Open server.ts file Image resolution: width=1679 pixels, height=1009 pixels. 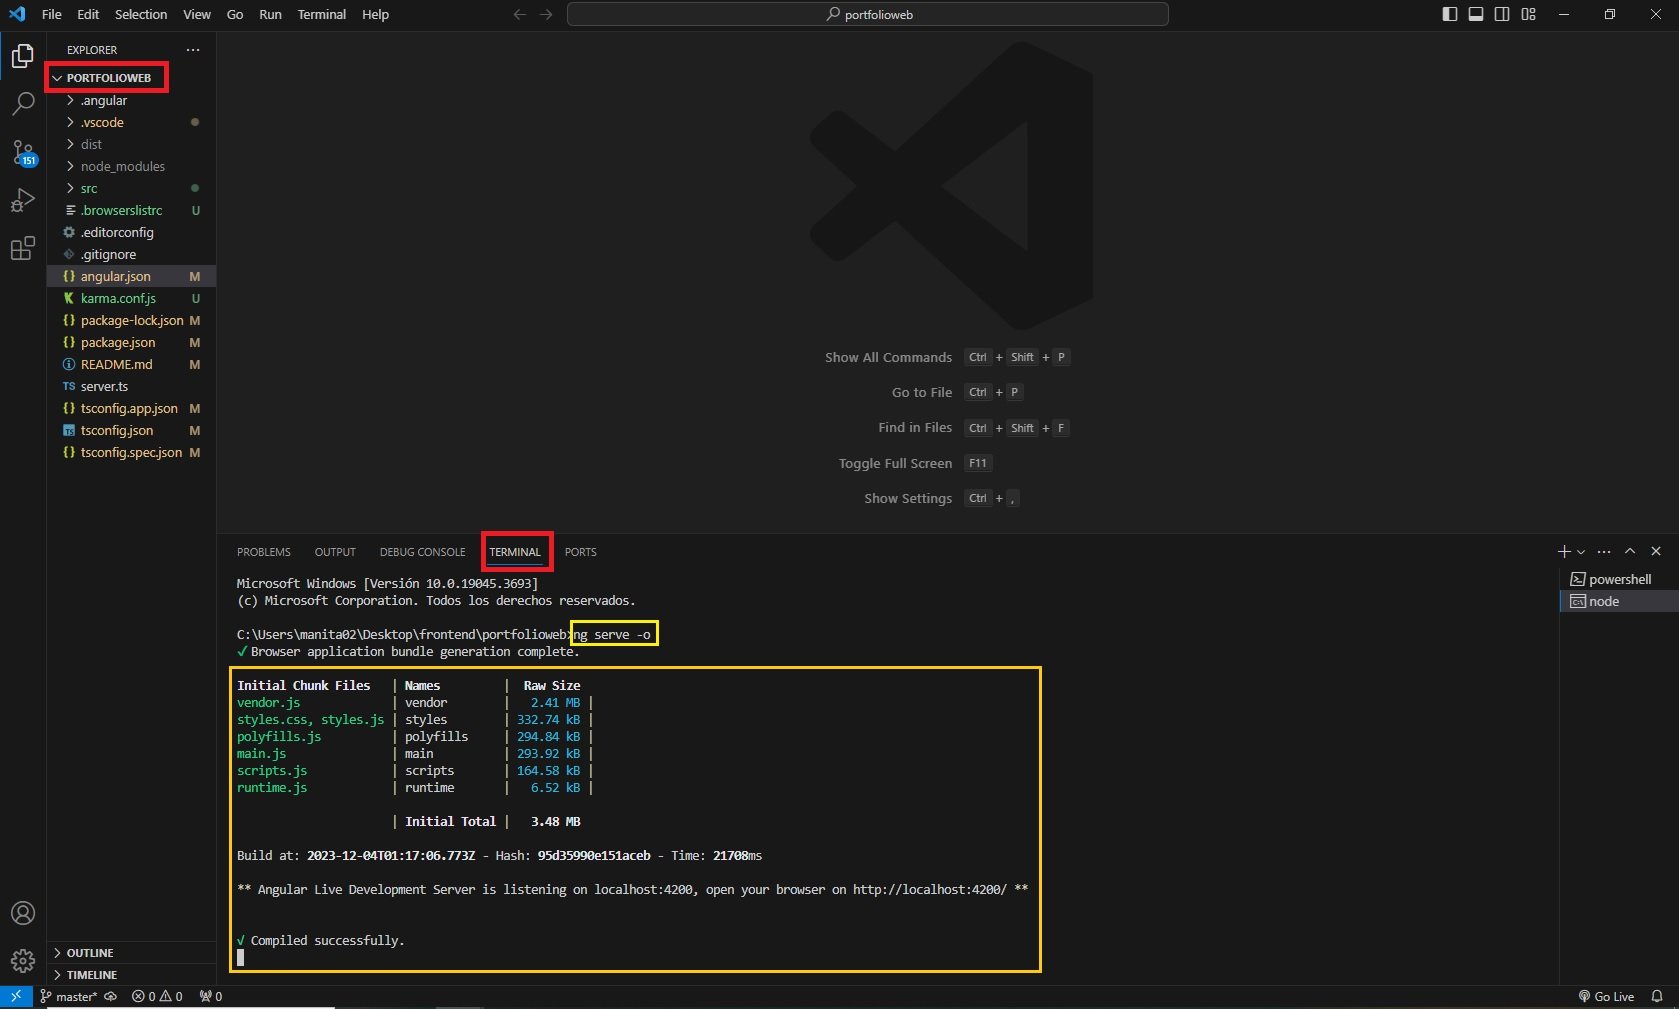point(131,386)
